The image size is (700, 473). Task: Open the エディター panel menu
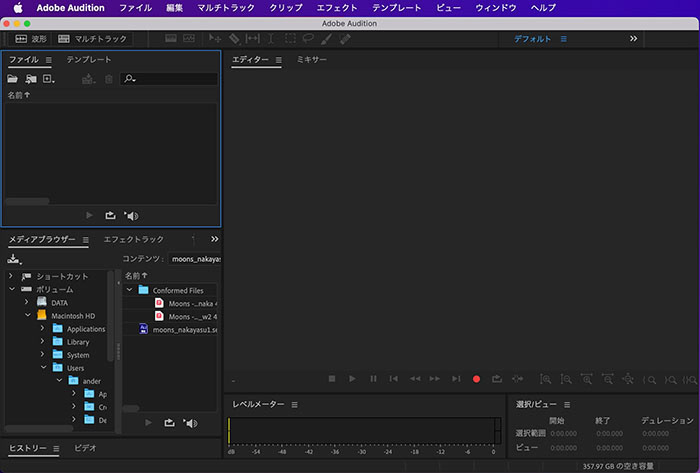[x=279, y=60]
